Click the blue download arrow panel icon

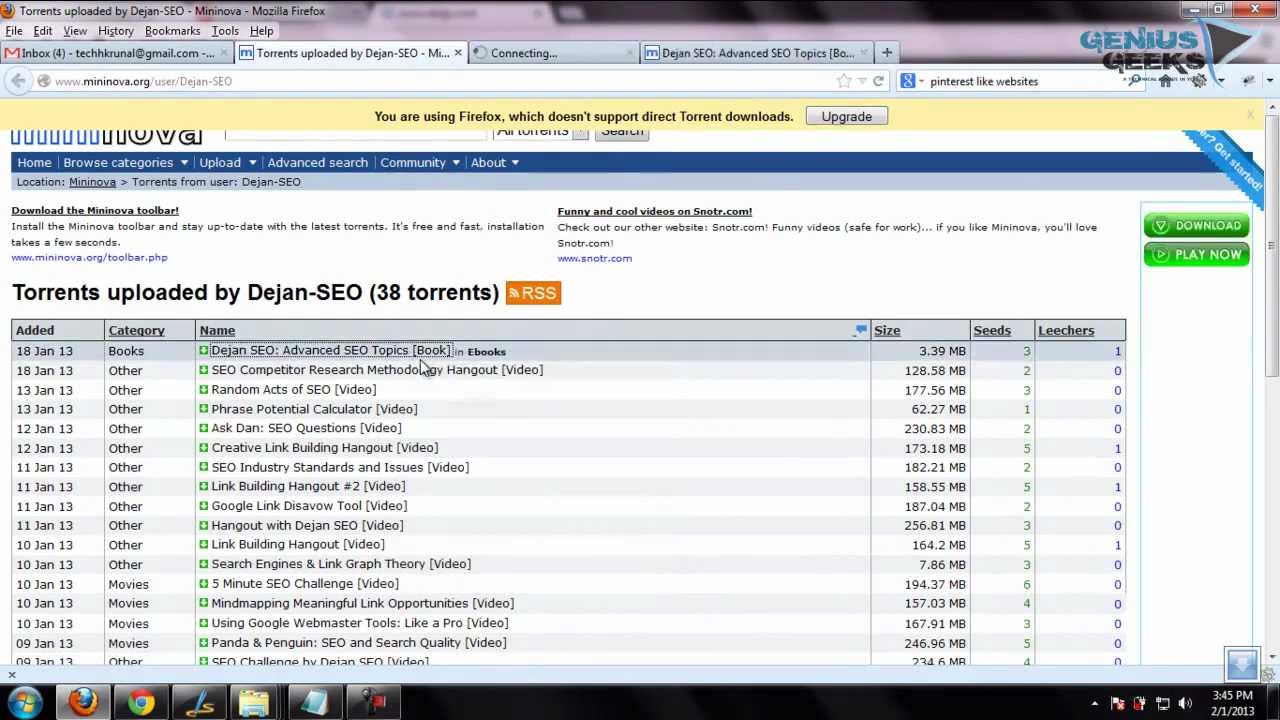[x=1242, y=664]
